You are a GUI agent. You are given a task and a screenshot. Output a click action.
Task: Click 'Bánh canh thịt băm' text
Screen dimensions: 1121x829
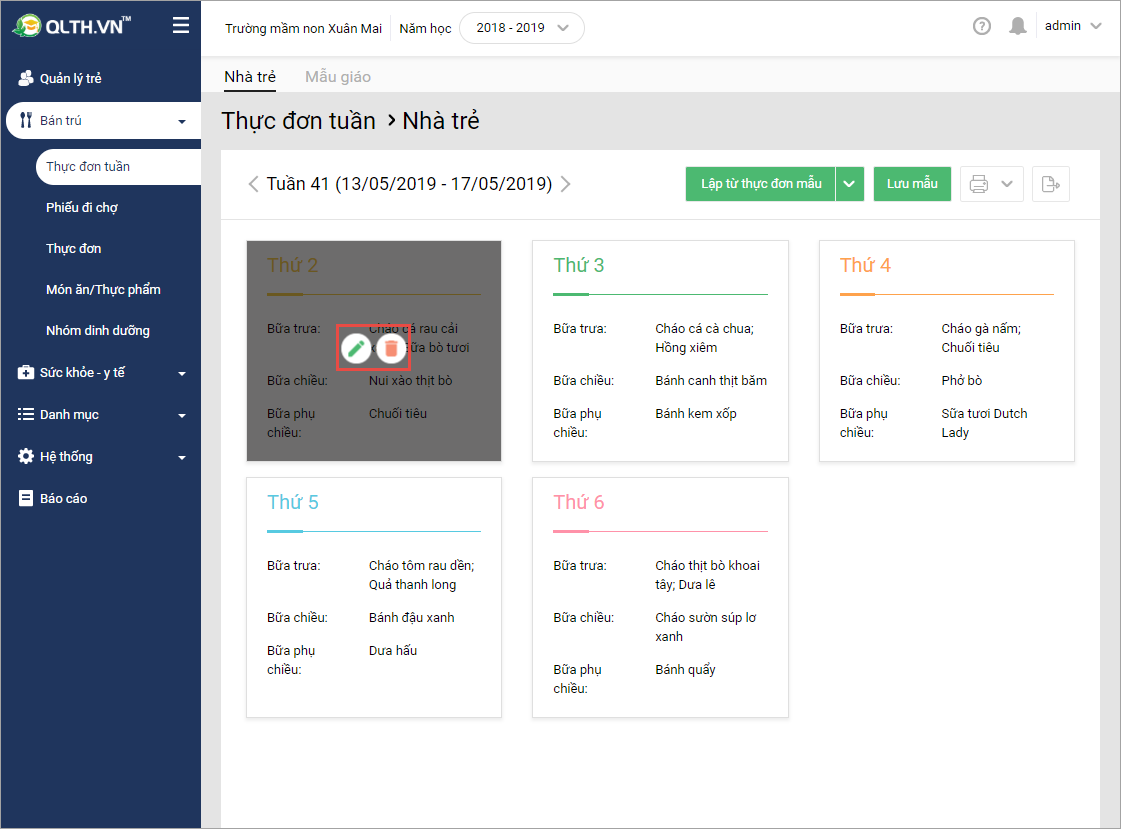pyautogui.click(x=711, y=381)
